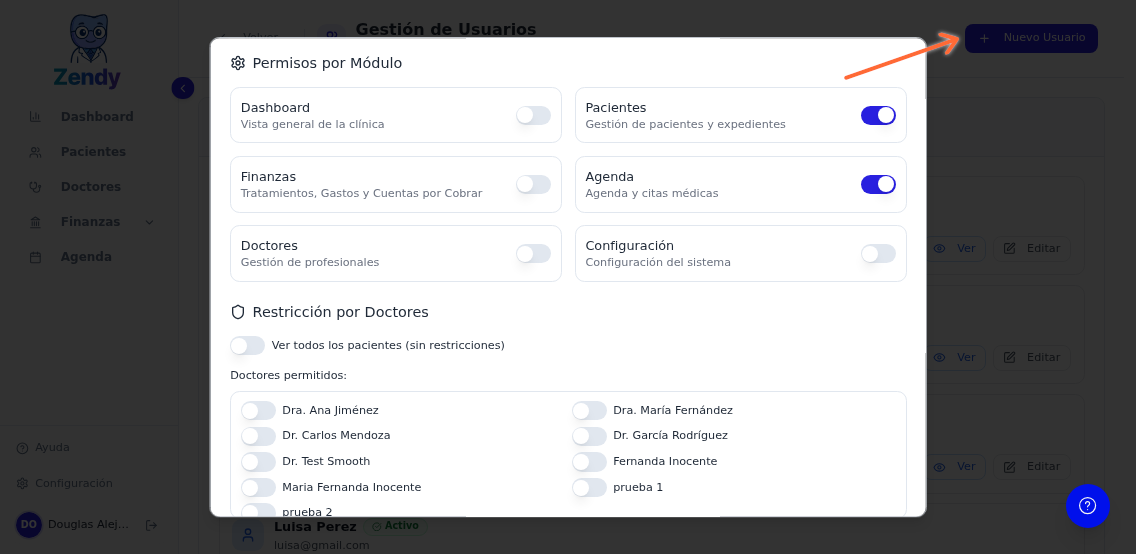The height and width of the screenshot is (554, 1136).
Task: Collapse the sidebar with the chevron button
Action: point(182,88)
